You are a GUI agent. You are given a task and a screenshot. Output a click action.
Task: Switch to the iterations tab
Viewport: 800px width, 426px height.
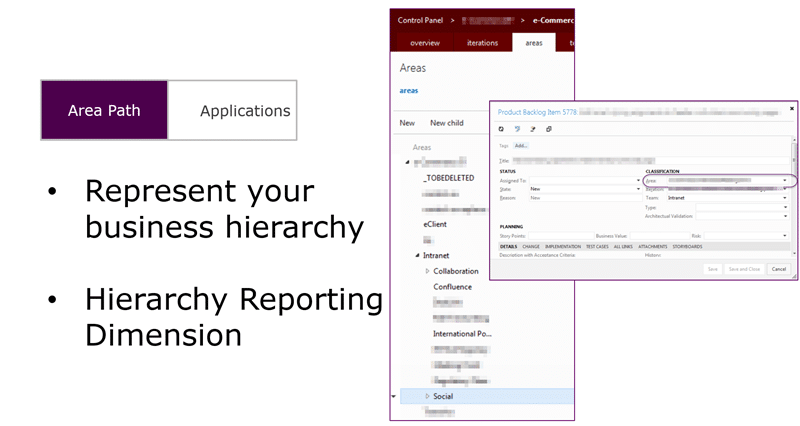(482, 43)
